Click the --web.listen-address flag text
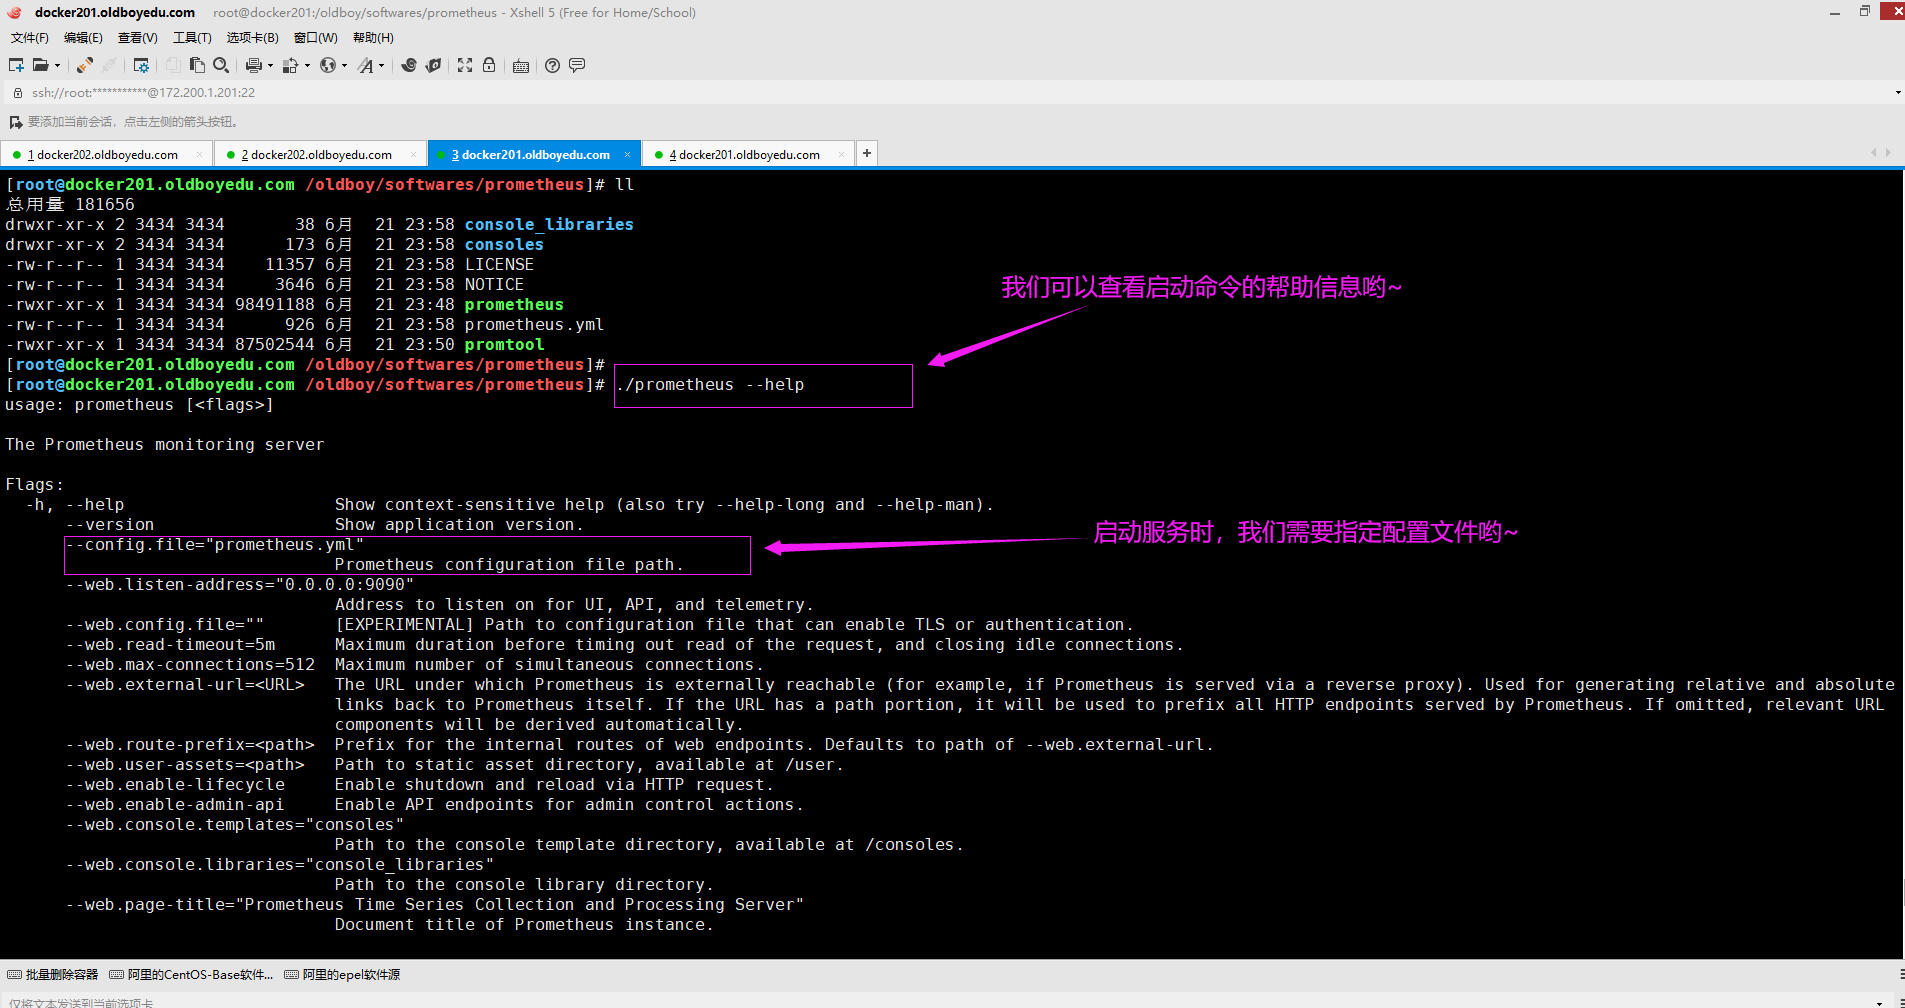 (x=239, y=585)
